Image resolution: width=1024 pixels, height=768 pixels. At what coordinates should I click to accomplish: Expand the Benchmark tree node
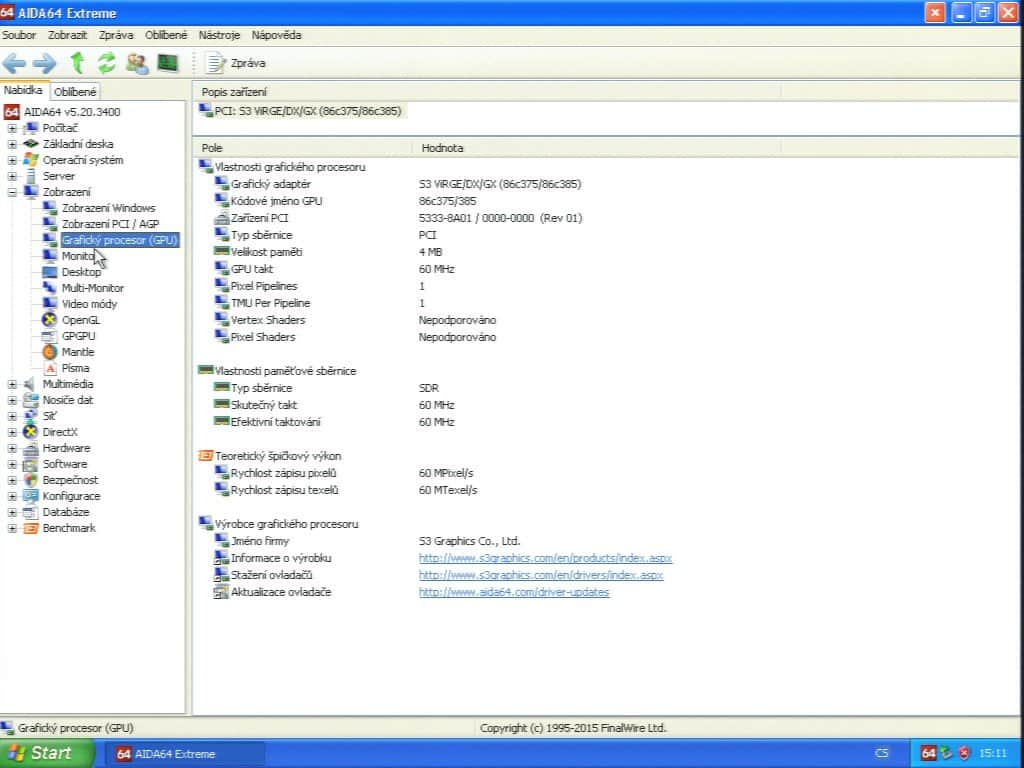coord(12,528)
